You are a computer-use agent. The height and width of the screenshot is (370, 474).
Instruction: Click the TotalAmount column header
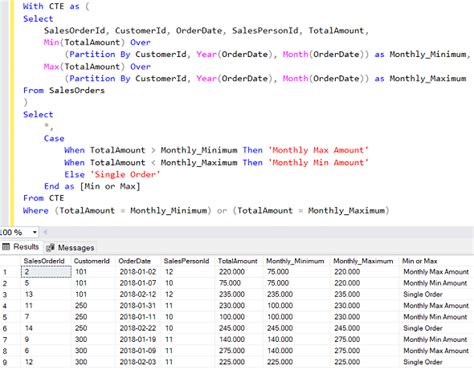[238, 261]
